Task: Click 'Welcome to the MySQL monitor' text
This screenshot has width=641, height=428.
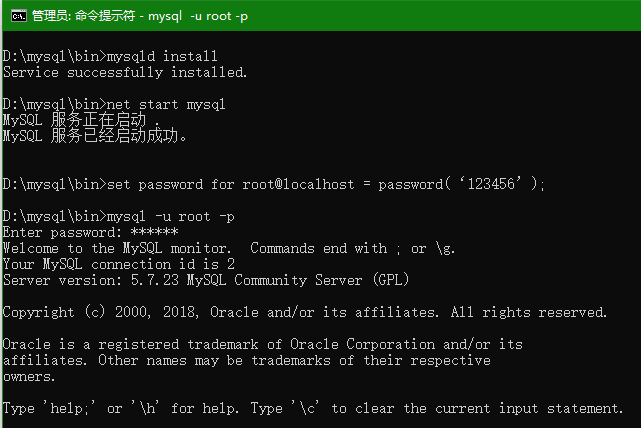Action: click(118, 248)
